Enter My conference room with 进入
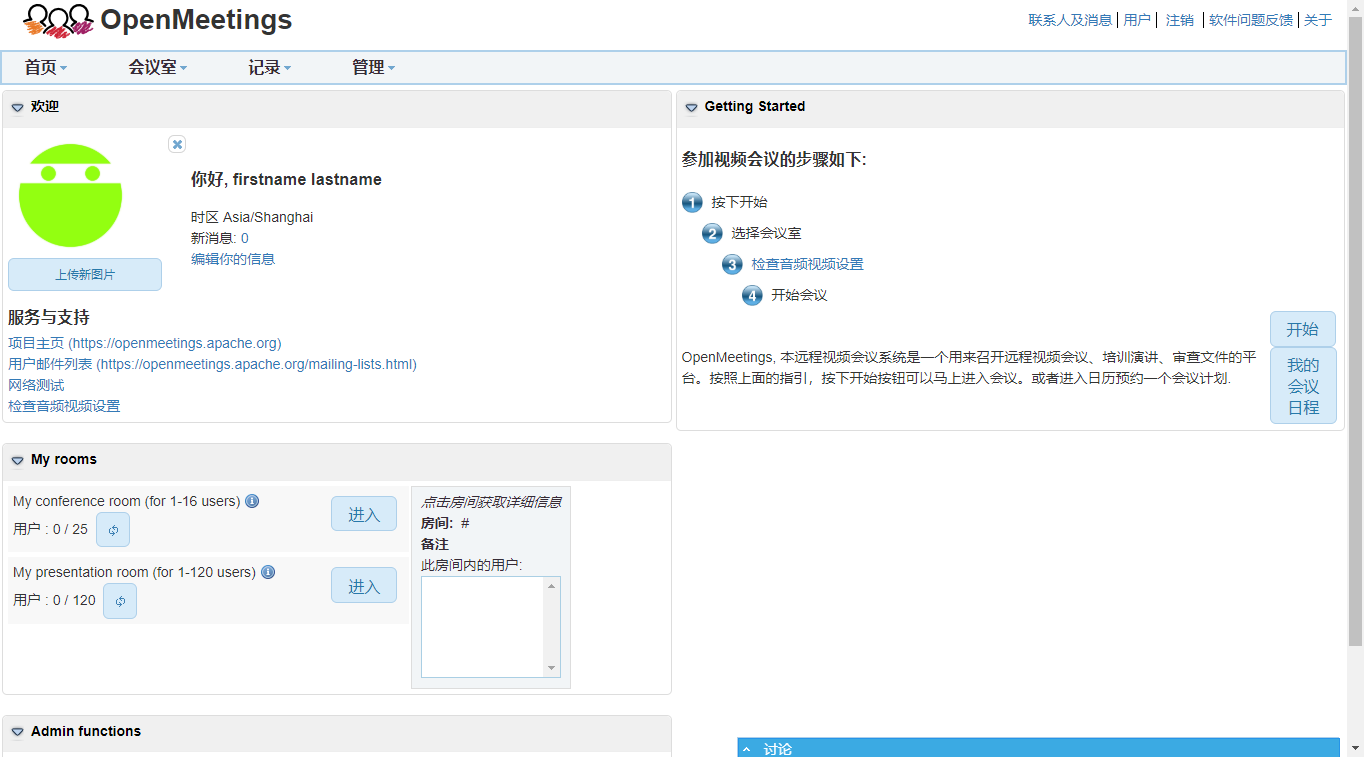The width and height of the screenshot is (1364, 757). click(364, 514)
